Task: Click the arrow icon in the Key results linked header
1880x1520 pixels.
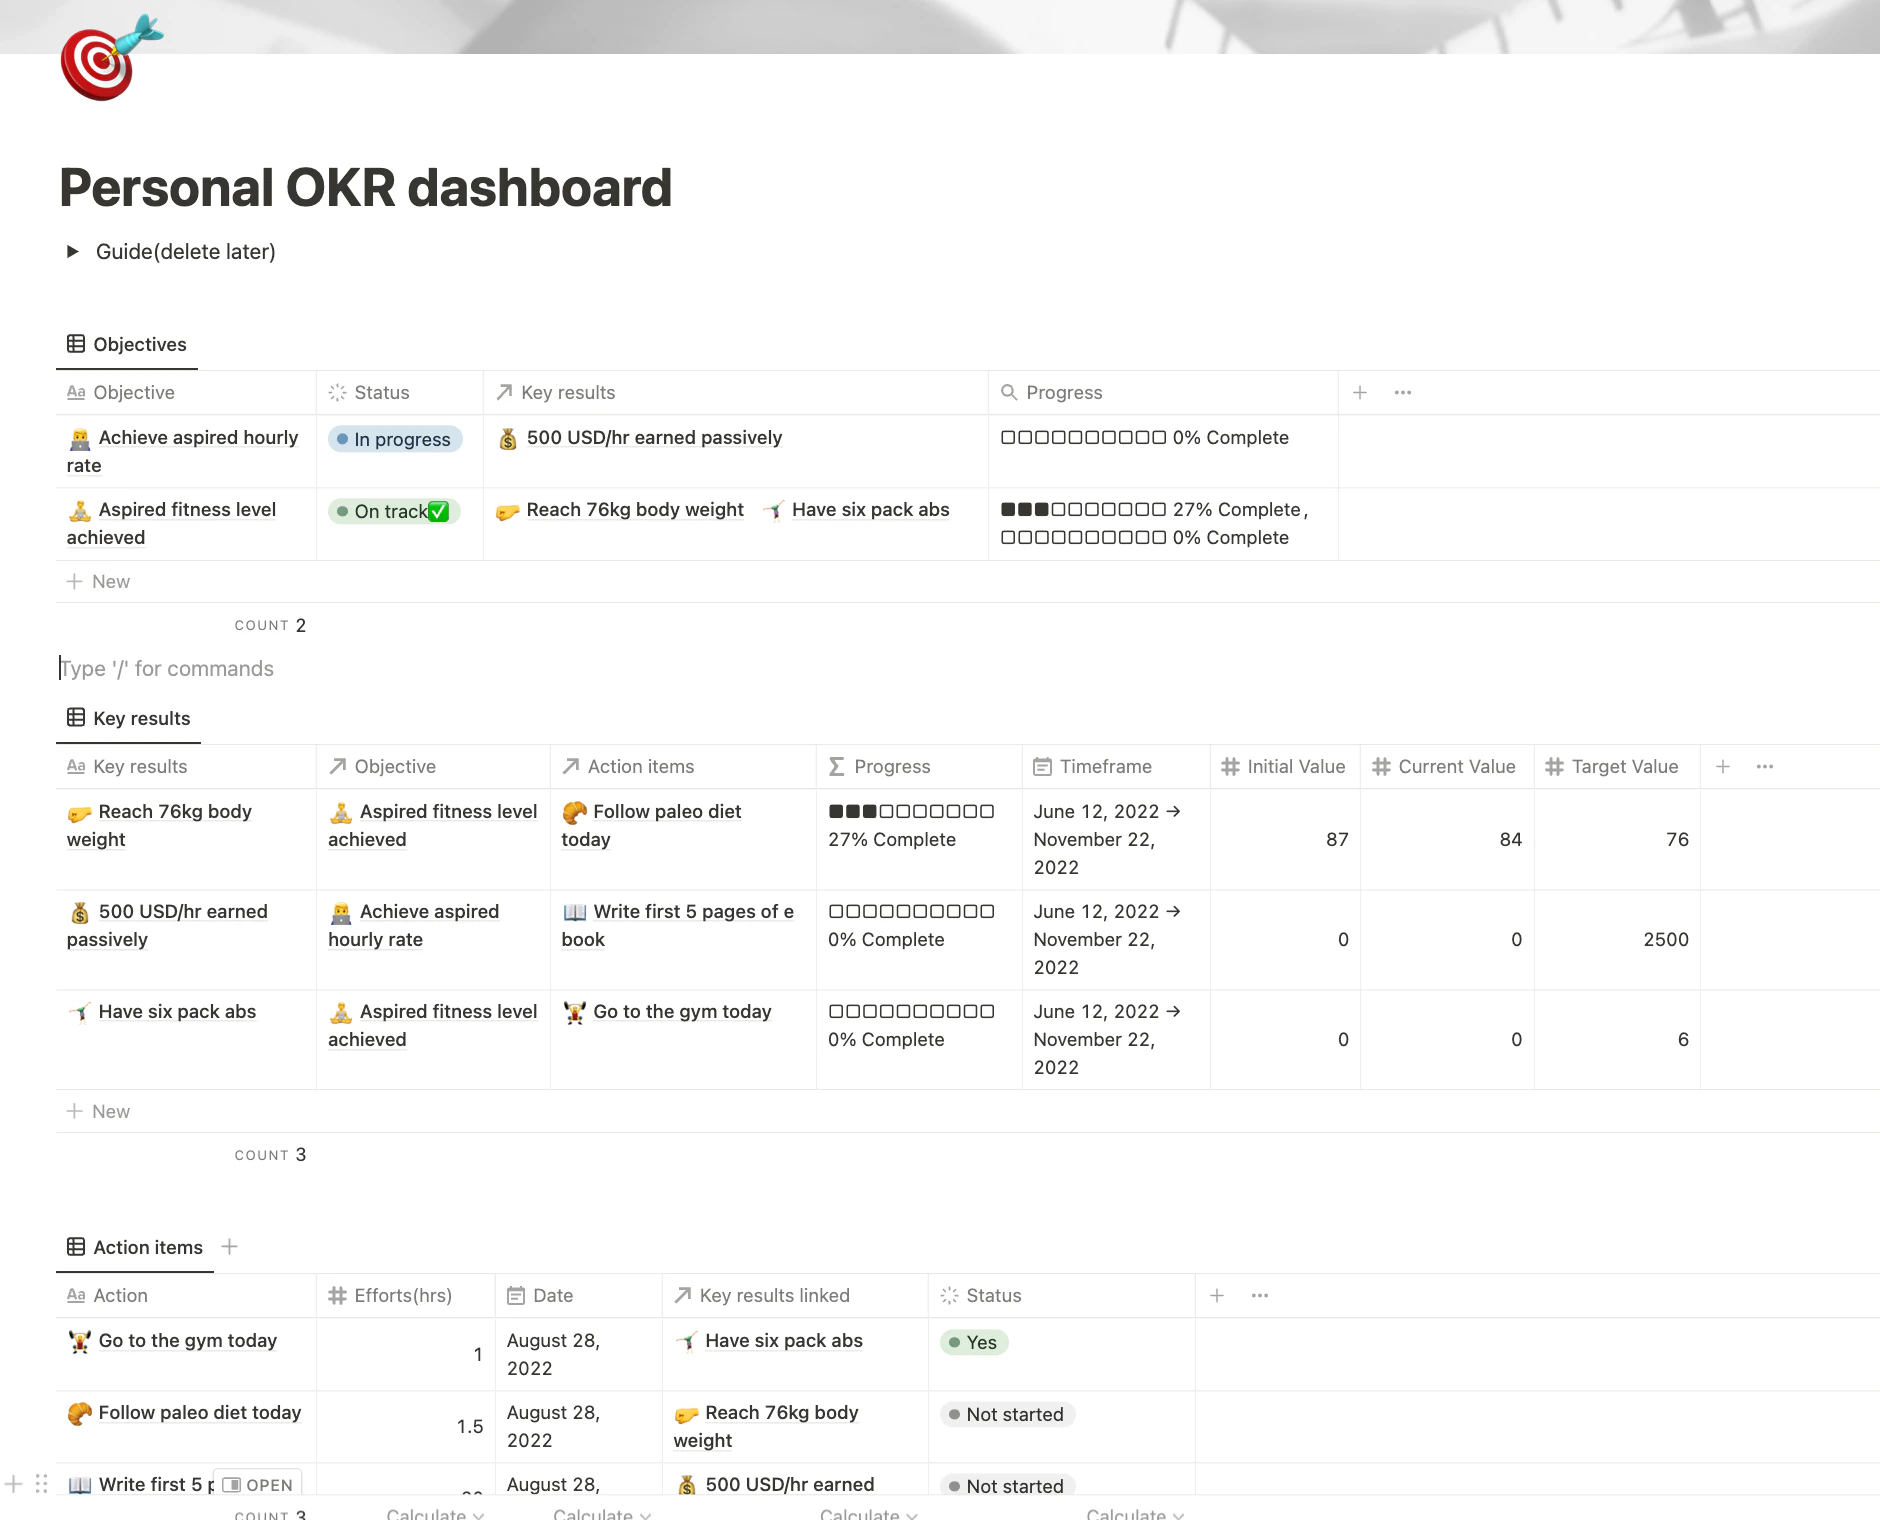Action: [682, 1294]
